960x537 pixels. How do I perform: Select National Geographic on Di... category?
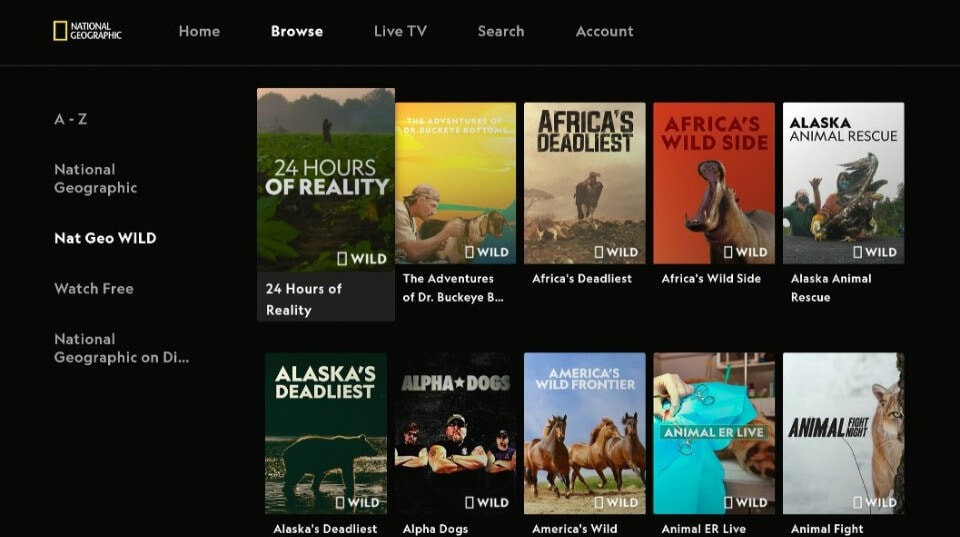(x=121, y=348)
